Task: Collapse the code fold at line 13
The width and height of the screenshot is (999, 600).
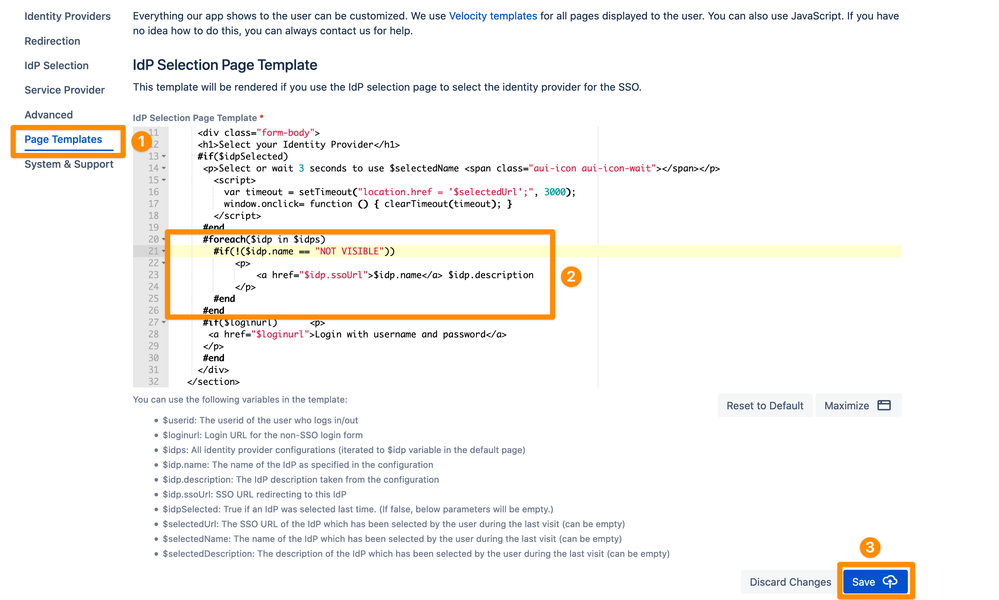Action: (164, 157)
